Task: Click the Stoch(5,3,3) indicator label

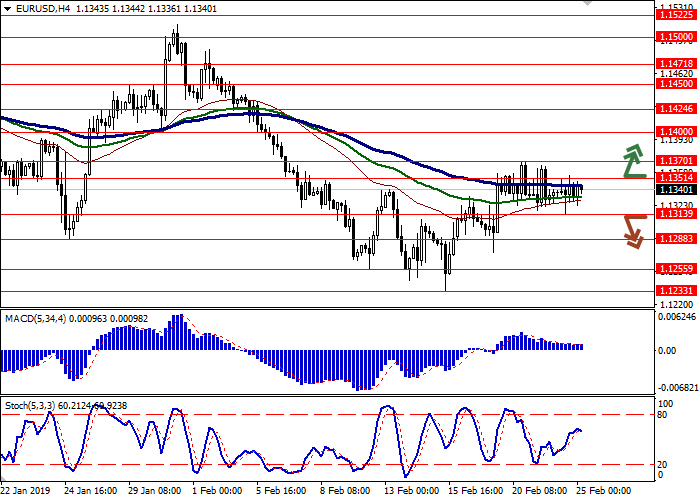Action: point(30,405)
